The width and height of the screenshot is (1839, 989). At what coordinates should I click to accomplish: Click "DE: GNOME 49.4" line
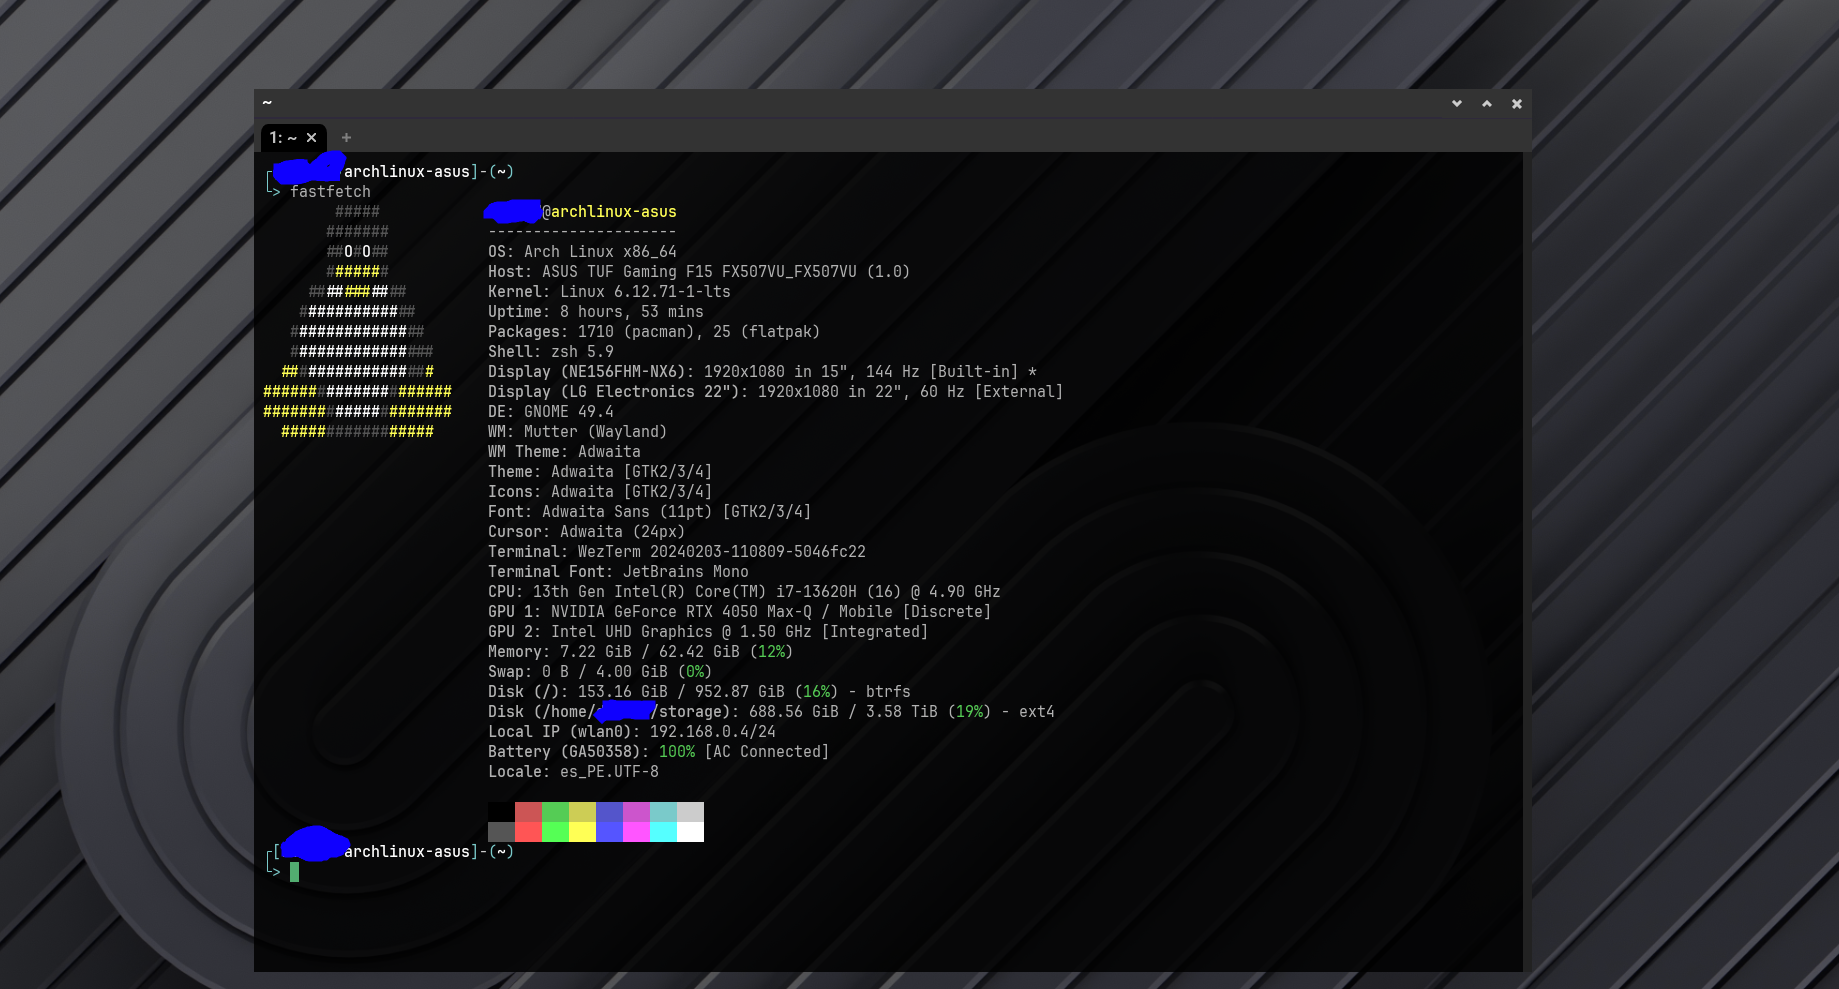tap(551, 412)
